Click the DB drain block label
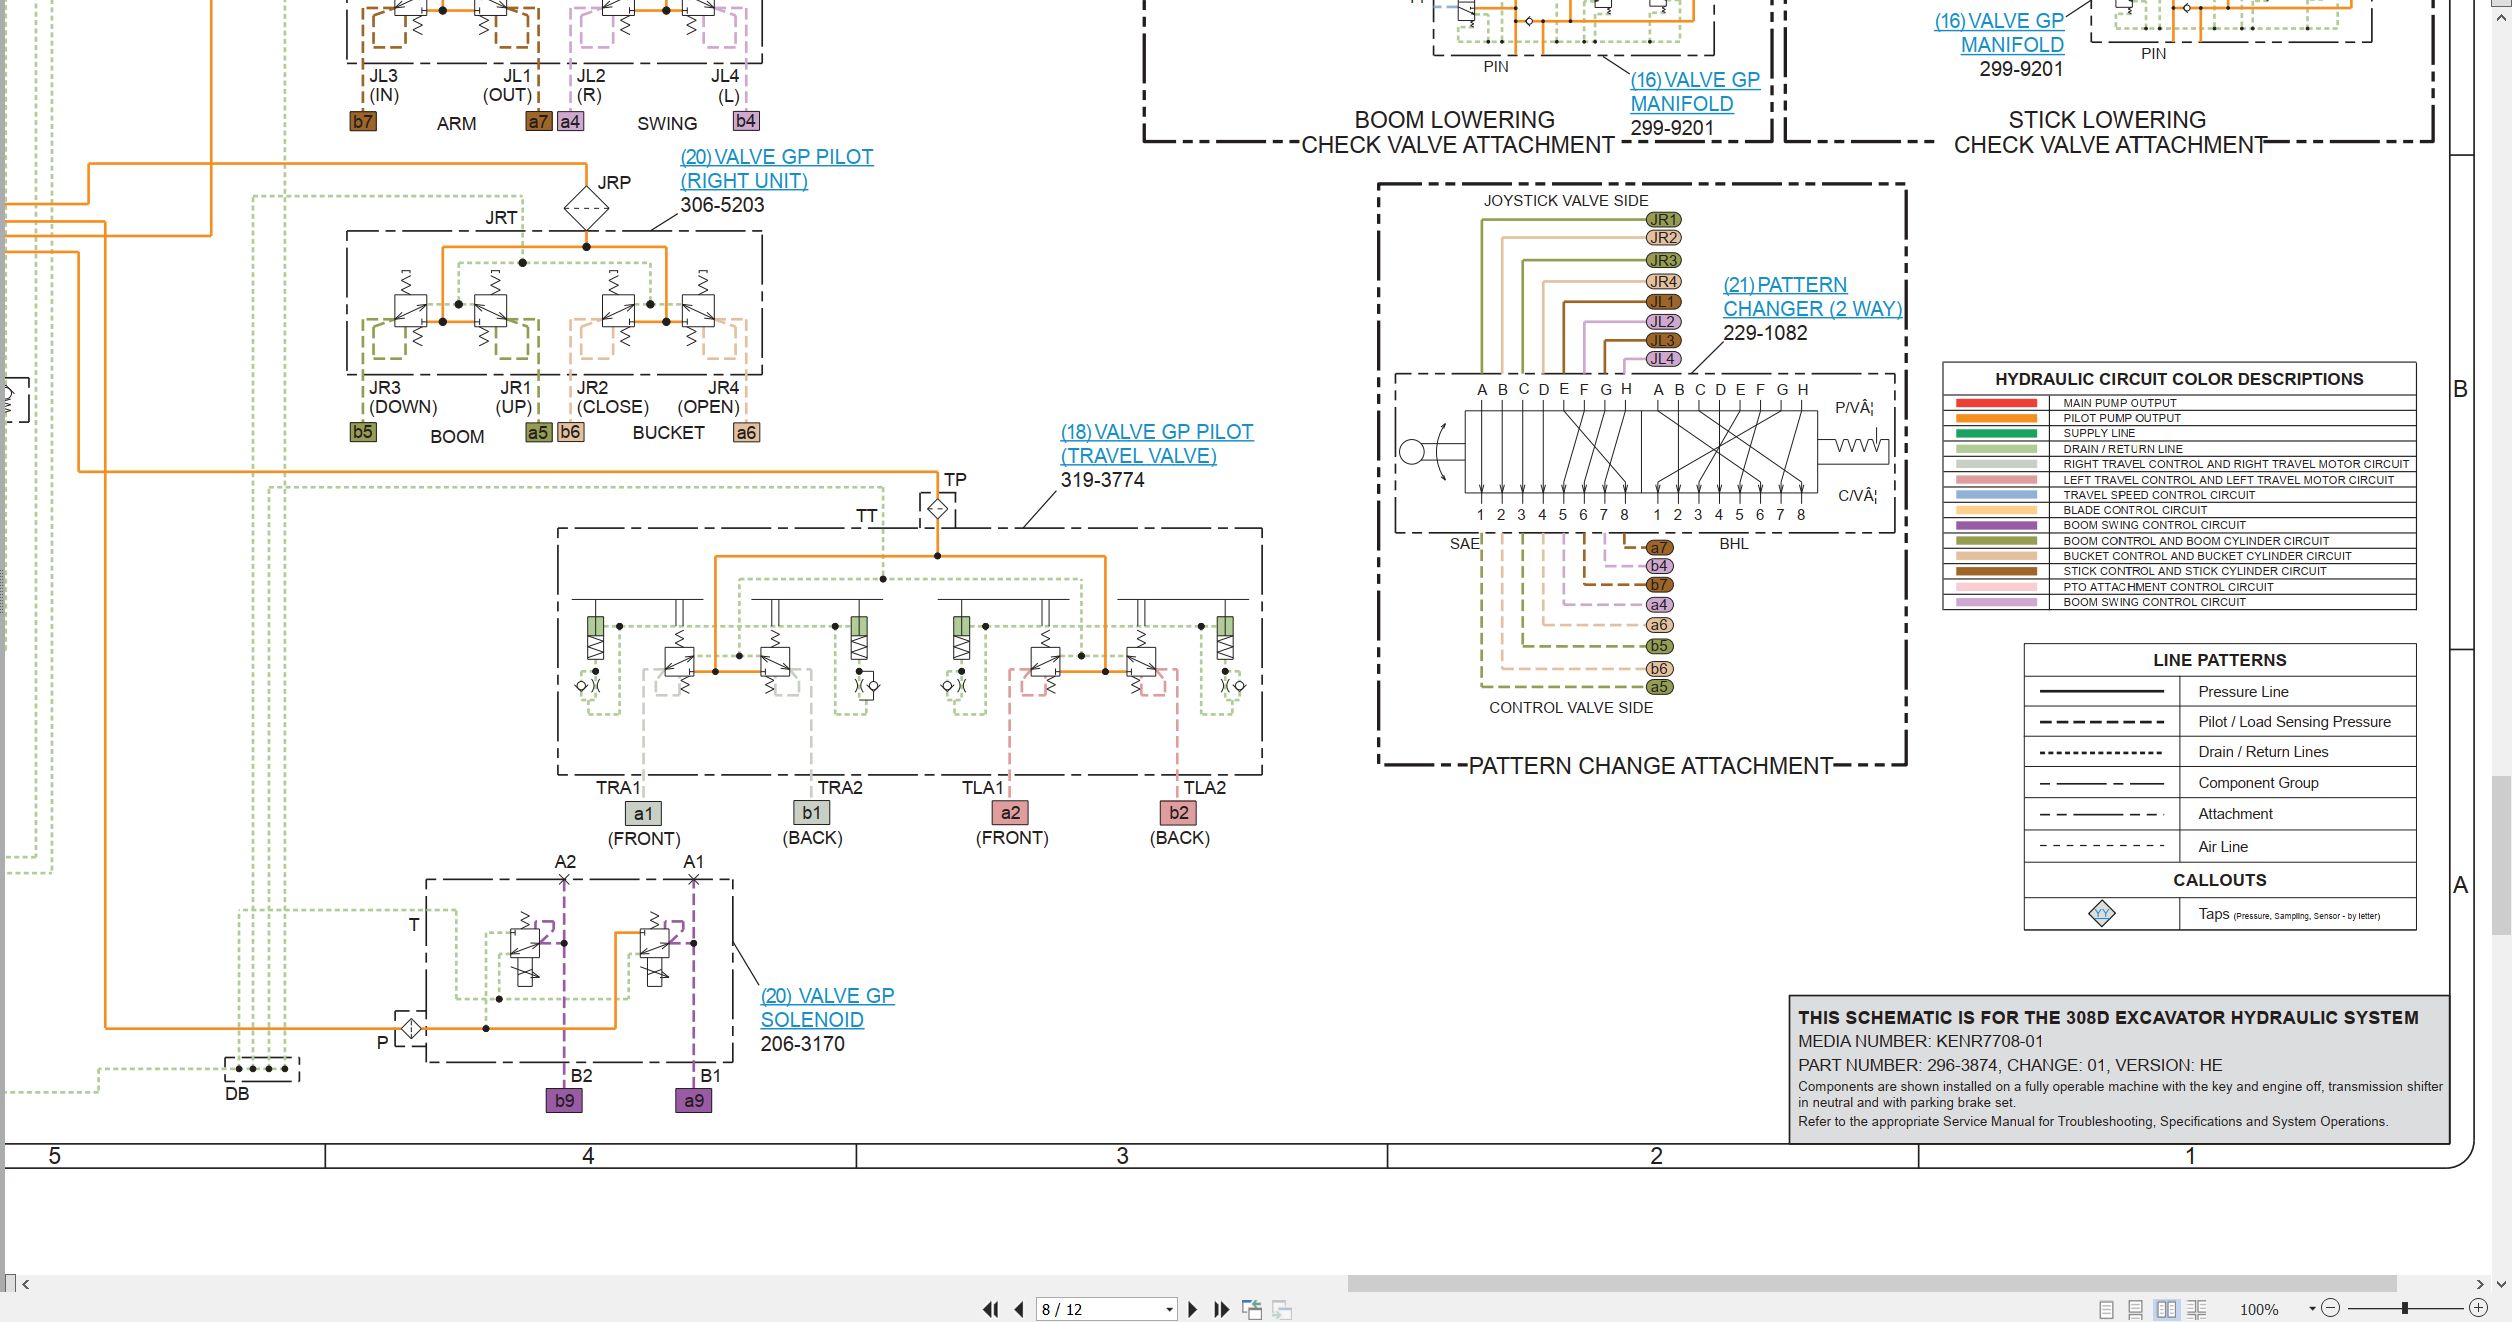The width and height of the screenshot is (2512, 1322). 237,1094
